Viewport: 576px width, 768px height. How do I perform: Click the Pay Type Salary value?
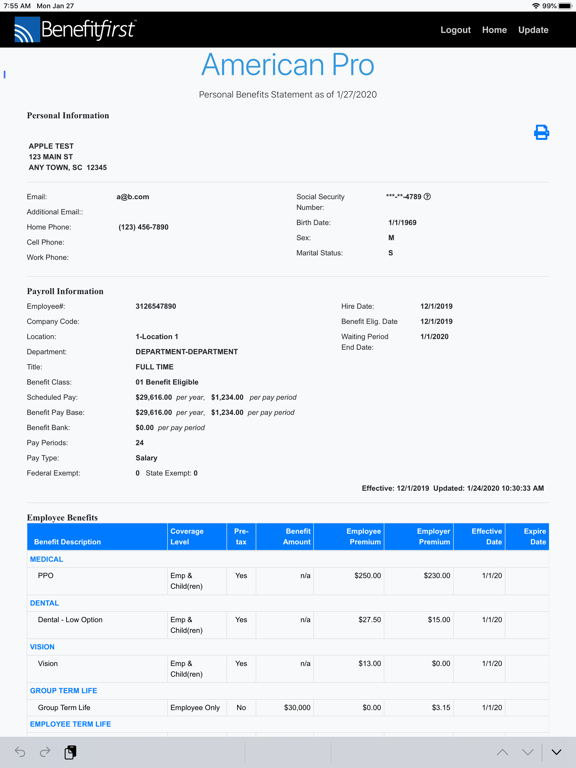point(146,458)
